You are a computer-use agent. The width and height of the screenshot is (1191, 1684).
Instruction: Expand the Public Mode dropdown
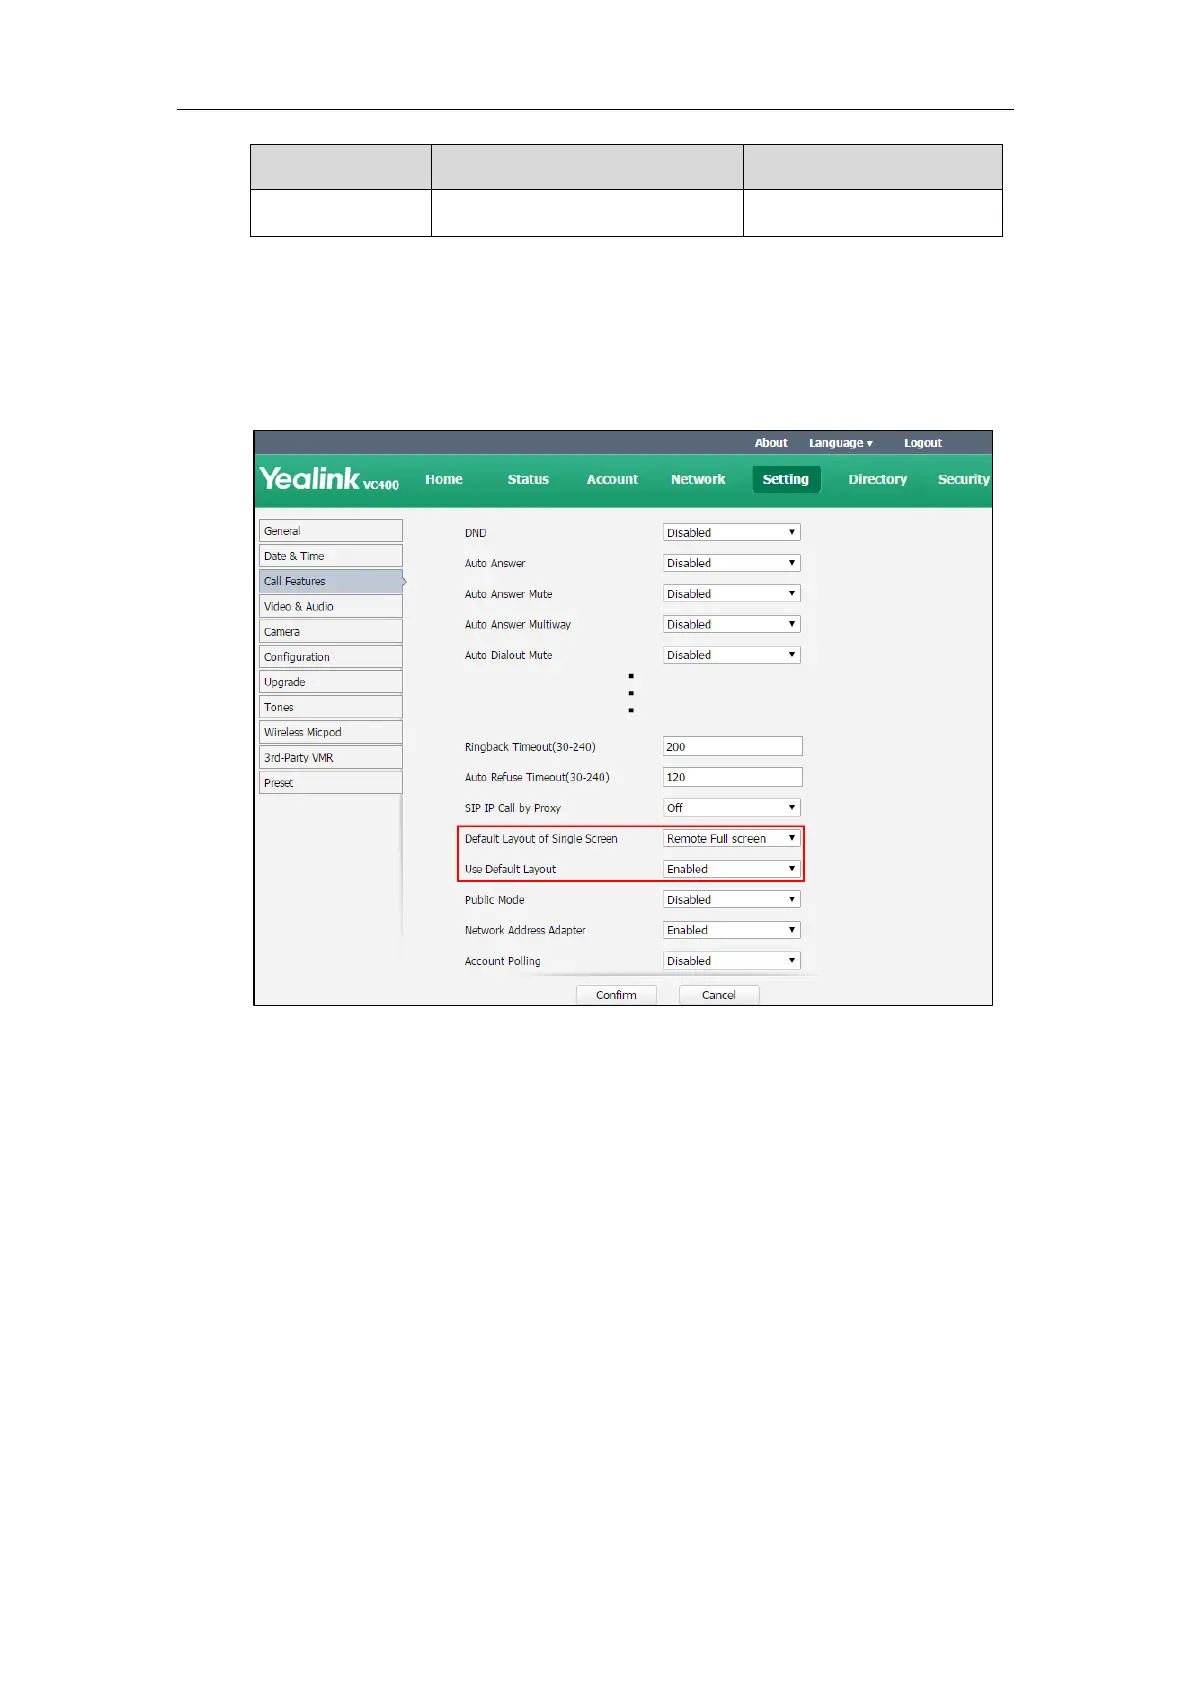pyautogui.click(x=732, y=900)
